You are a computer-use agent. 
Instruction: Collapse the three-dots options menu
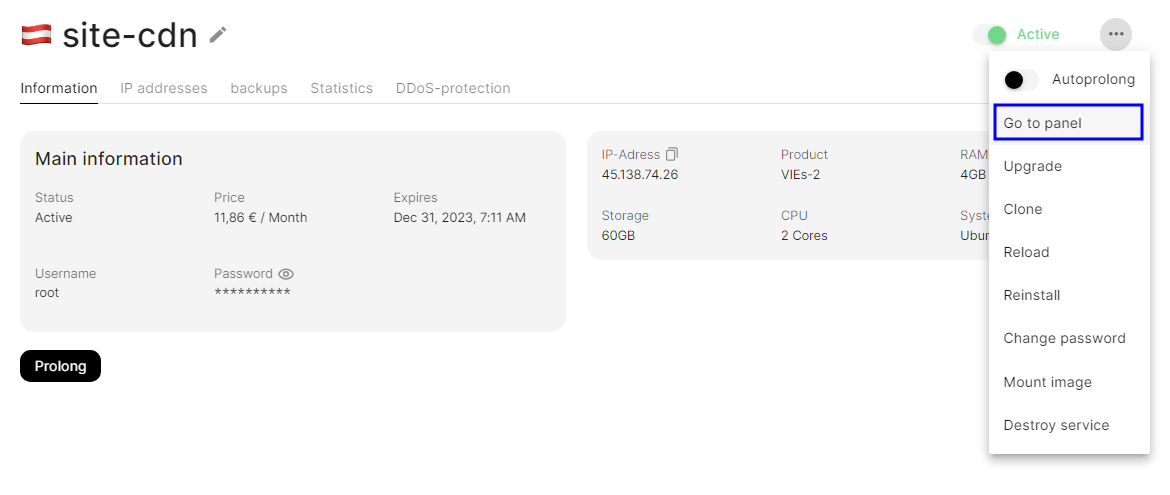click(x=1116, y=35)
